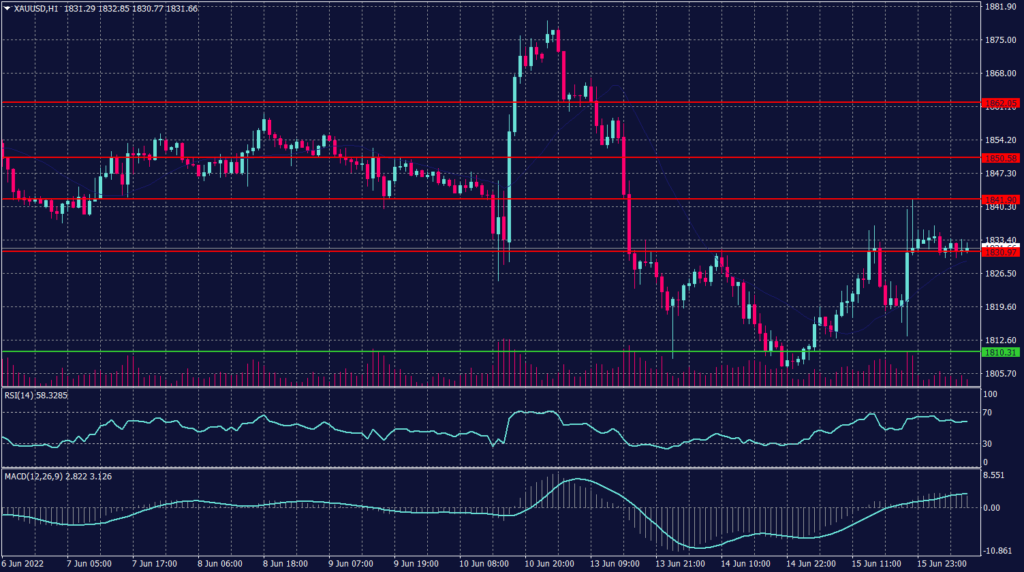Click the 1881.90 value on the price scale

coord(1000,7)
